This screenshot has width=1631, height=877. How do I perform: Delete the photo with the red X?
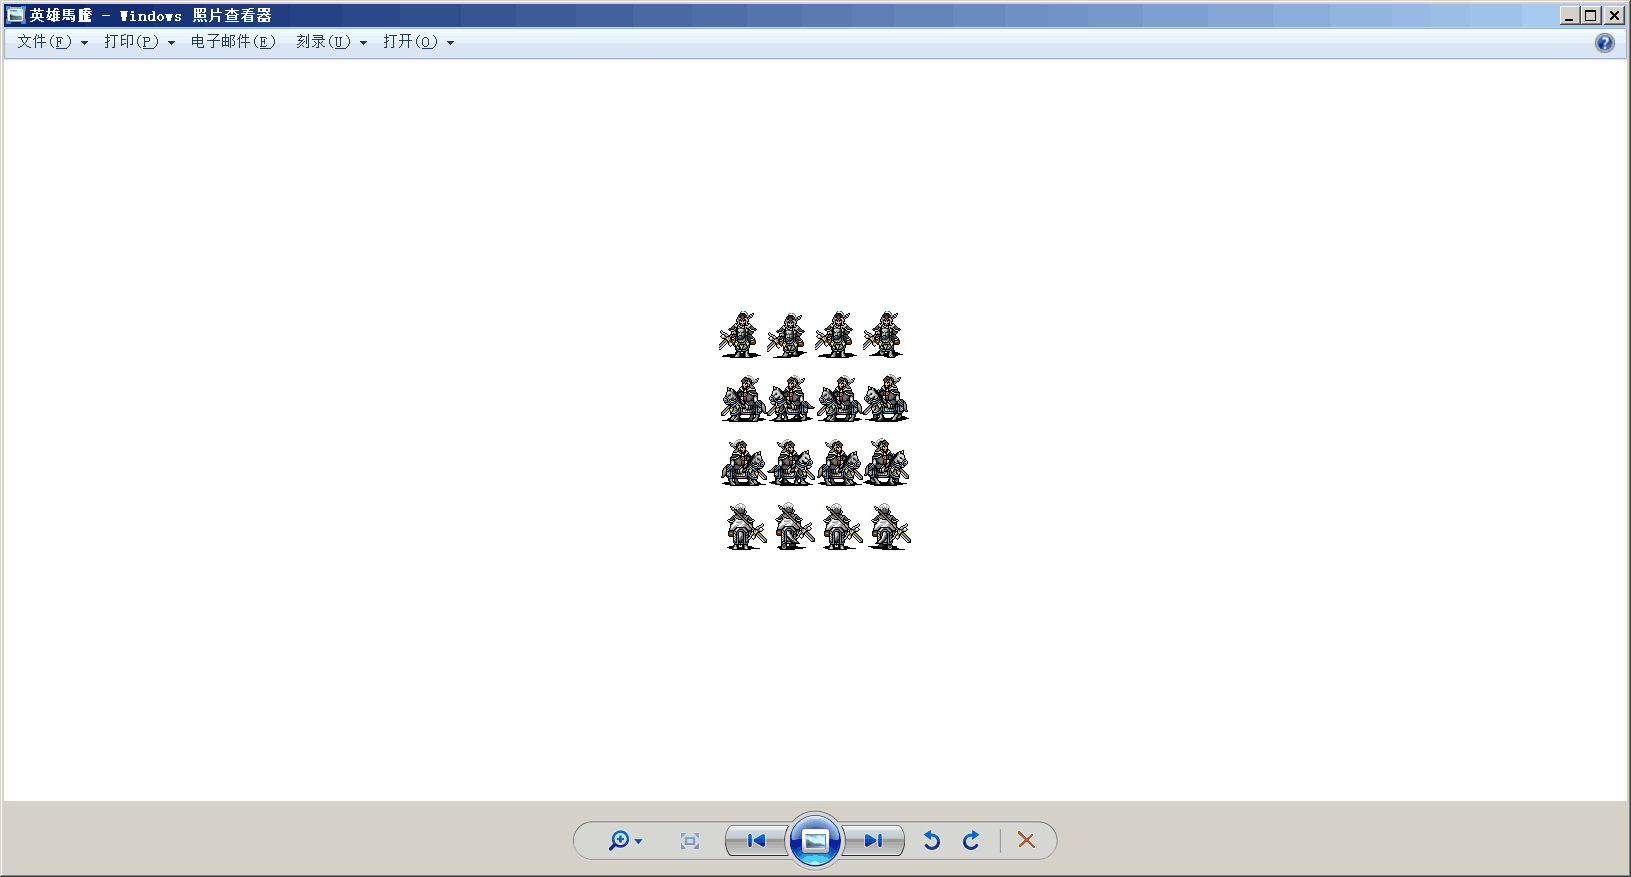tap(1026, 840)
